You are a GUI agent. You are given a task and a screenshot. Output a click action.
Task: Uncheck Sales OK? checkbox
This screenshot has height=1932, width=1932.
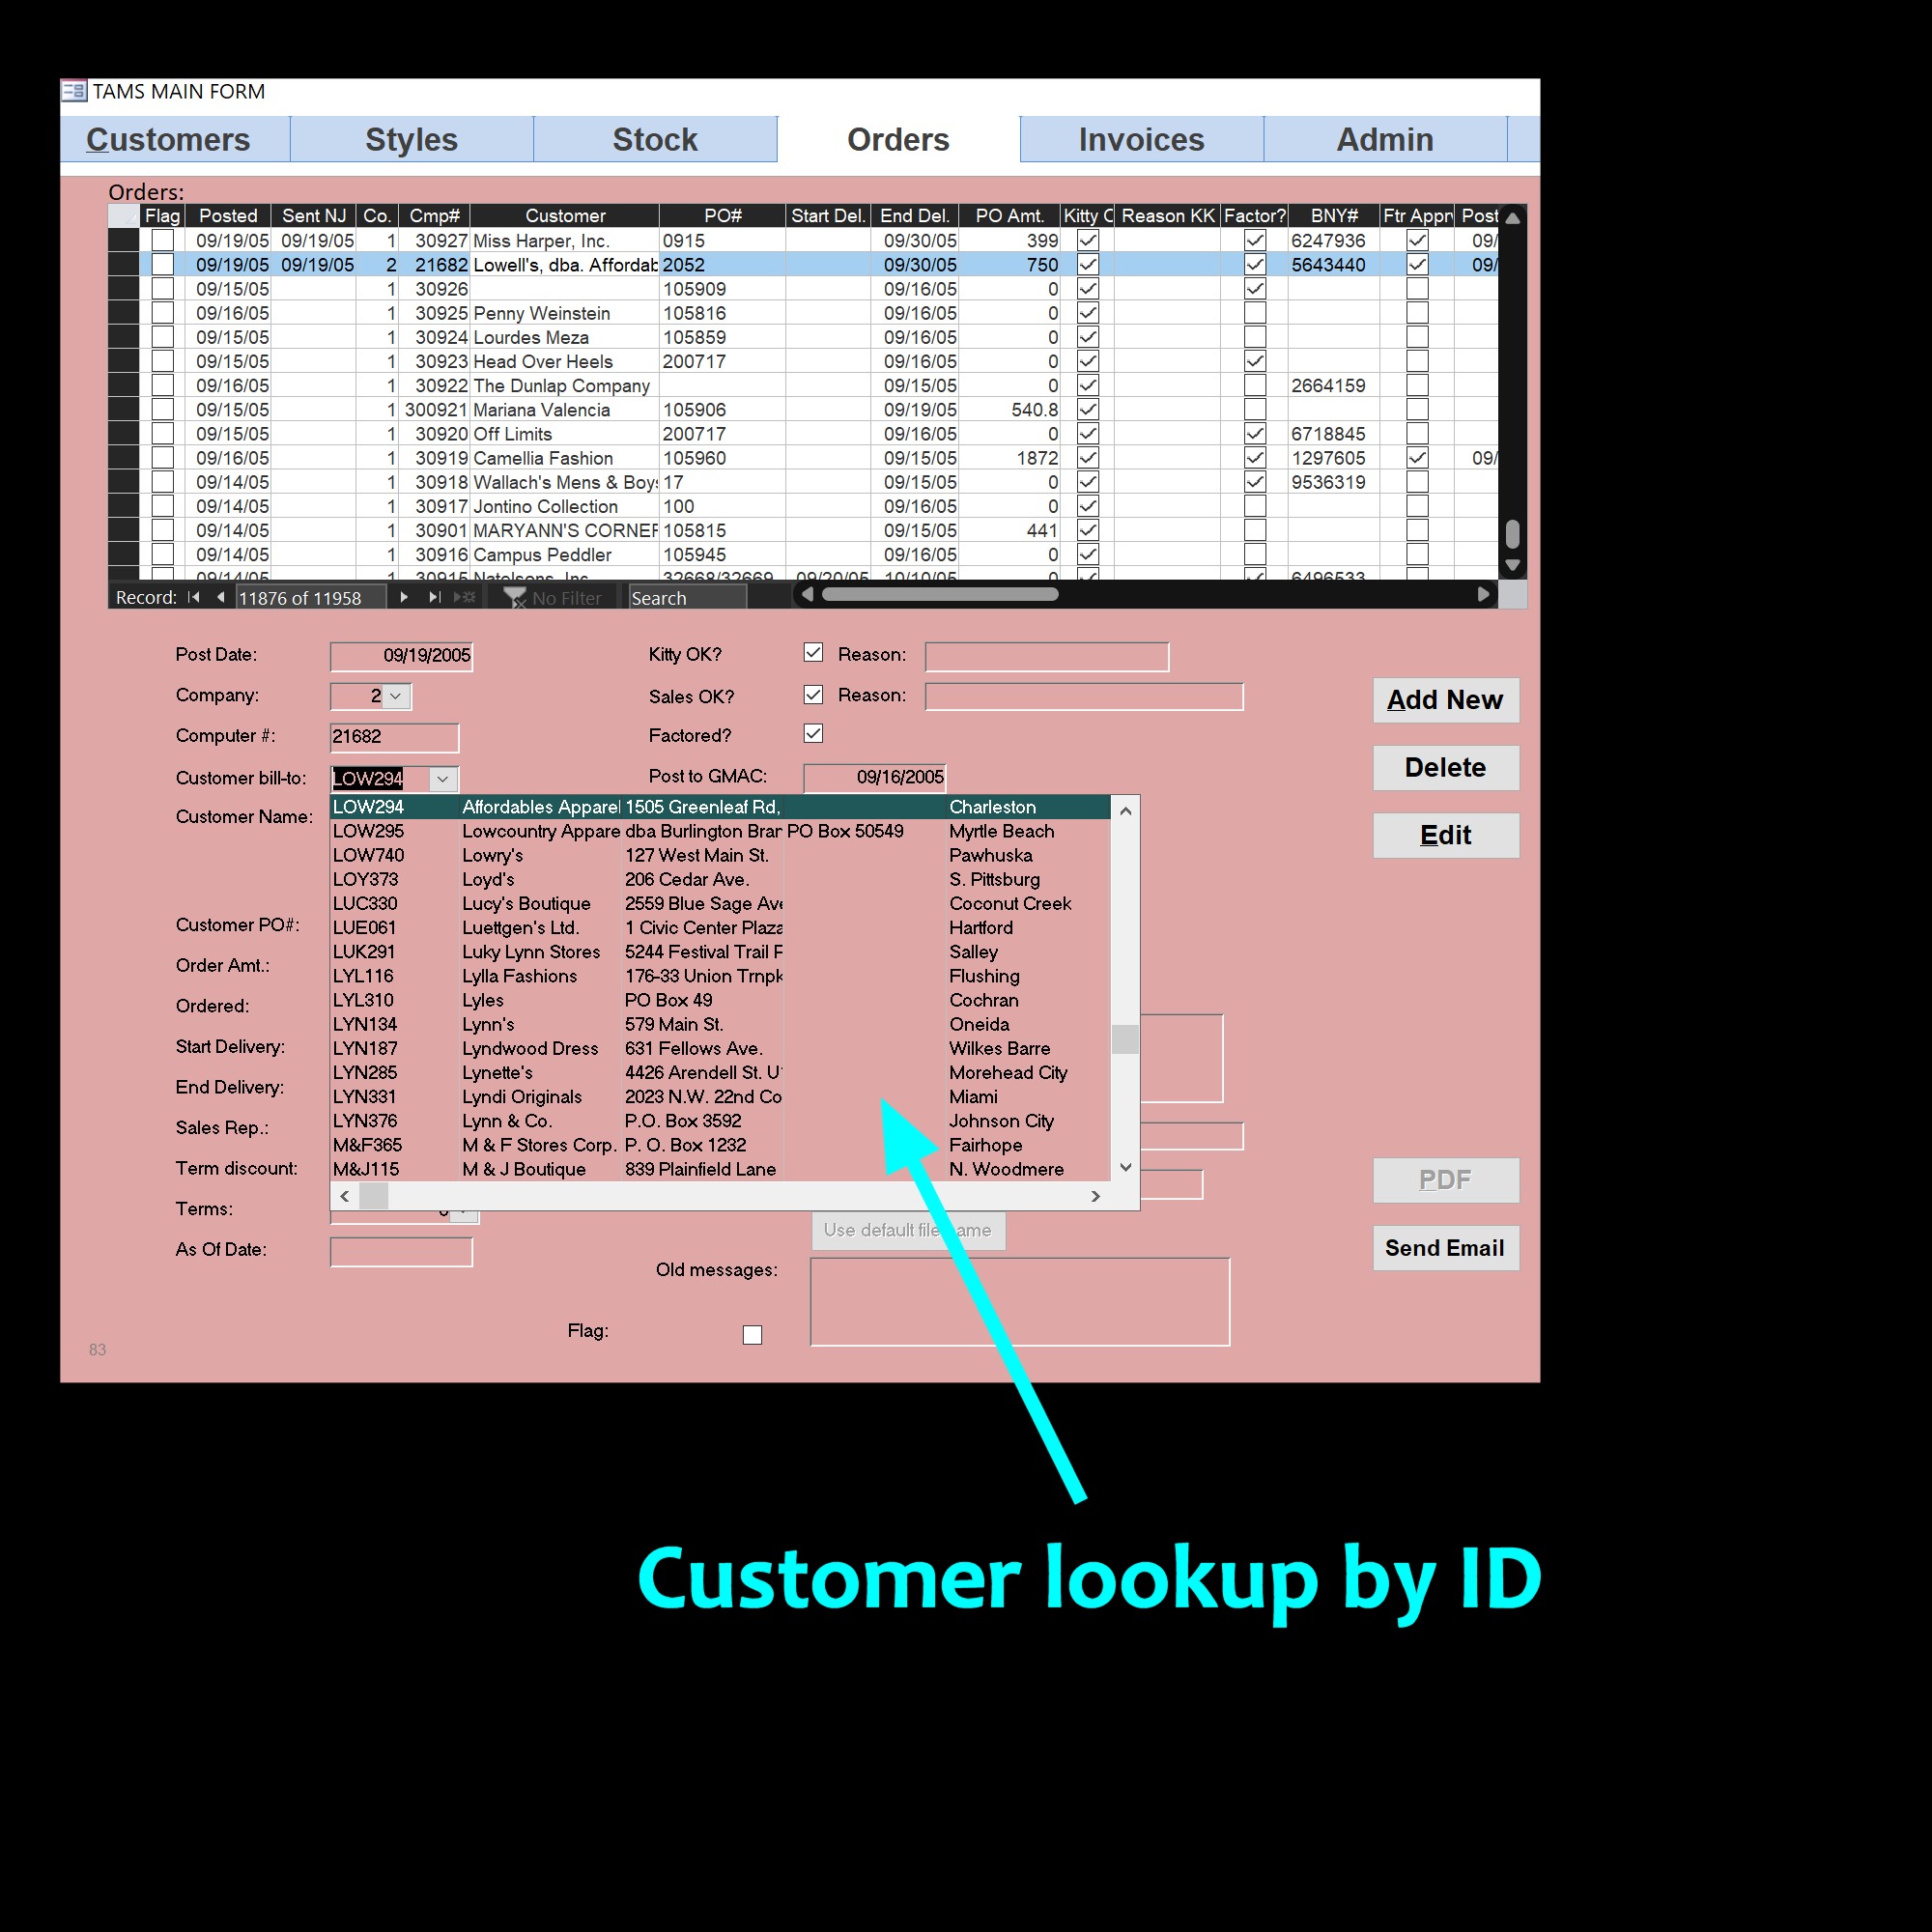pos(813,694)
